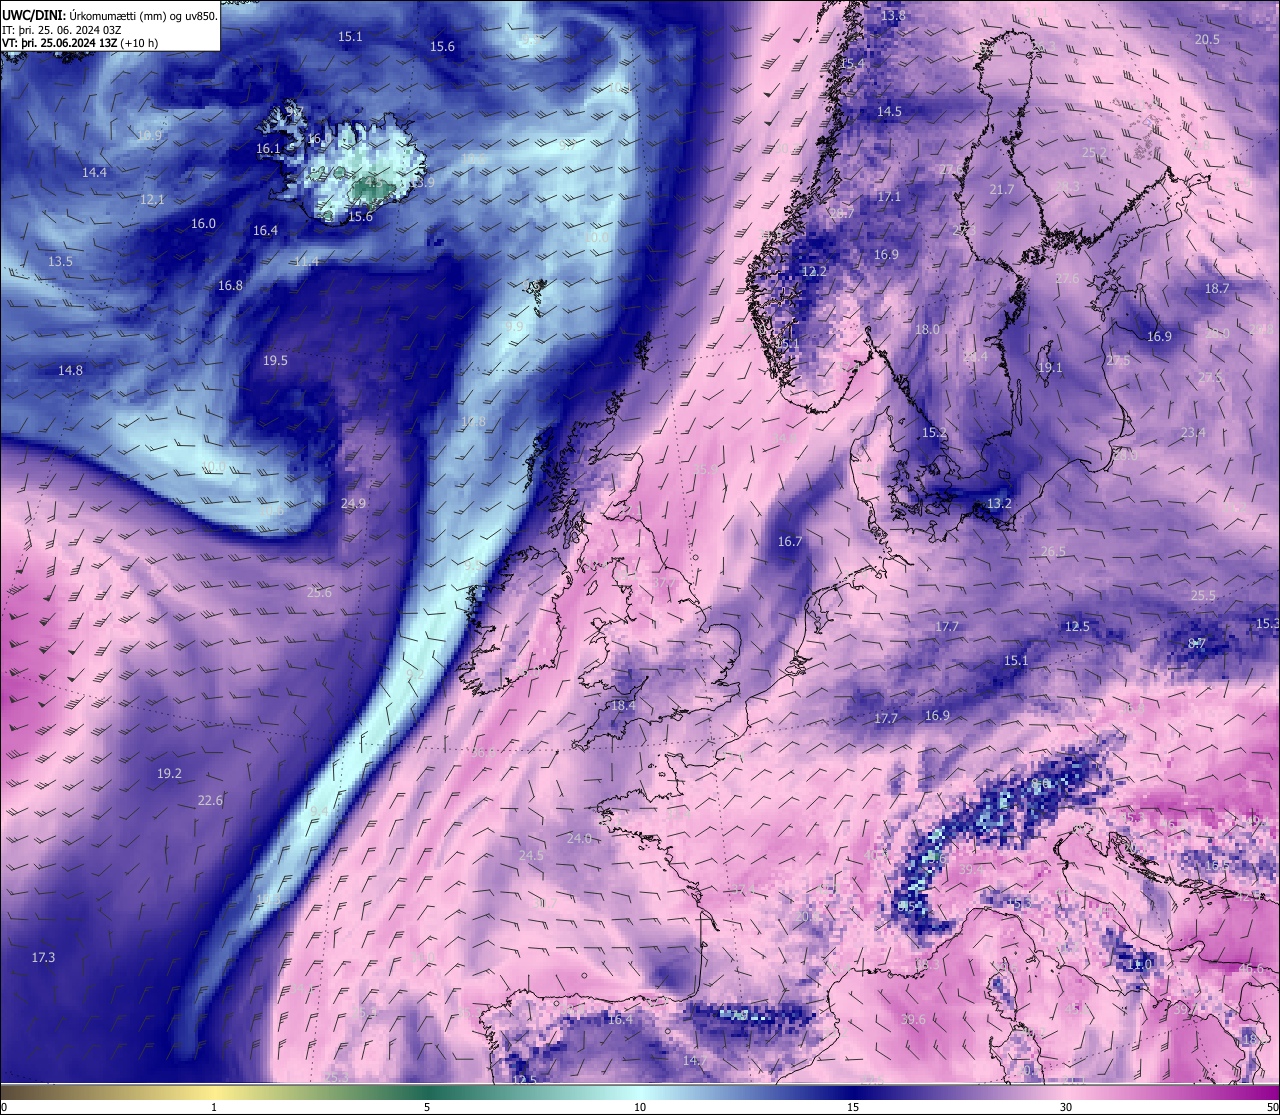This screenshot has height=1115, width=1280.
Task: Click the UWC/DINI Úrkomumætti title text
Action: [x=109, y=15]
